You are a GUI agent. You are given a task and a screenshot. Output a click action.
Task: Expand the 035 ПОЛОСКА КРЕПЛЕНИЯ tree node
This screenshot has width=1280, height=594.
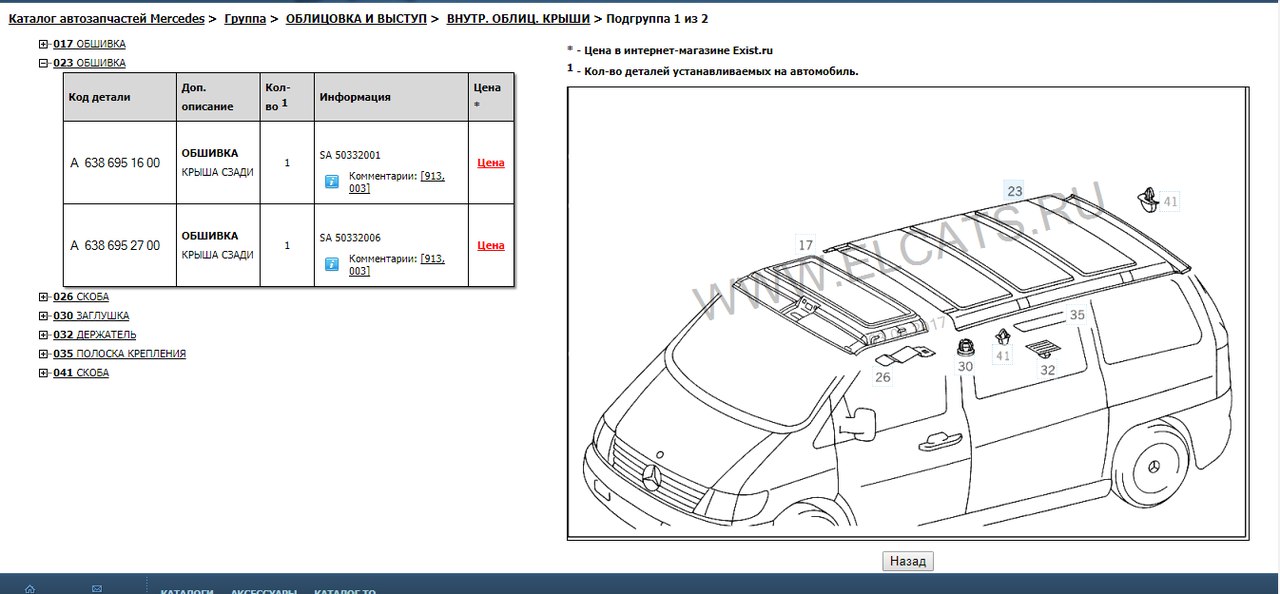(43, 354)
